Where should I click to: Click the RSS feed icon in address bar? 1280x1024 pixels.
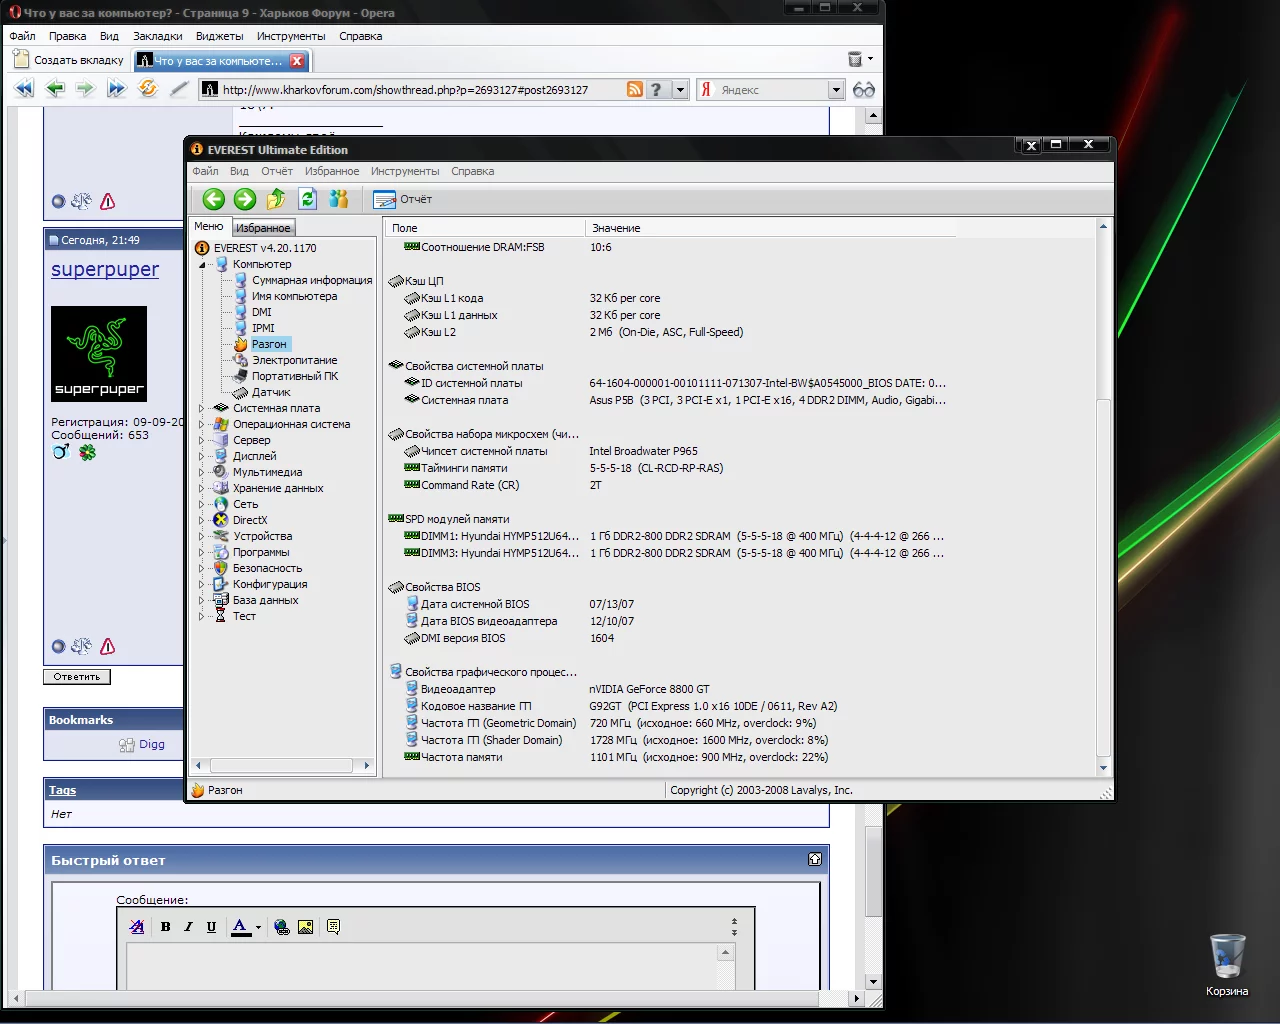[635, 89]
